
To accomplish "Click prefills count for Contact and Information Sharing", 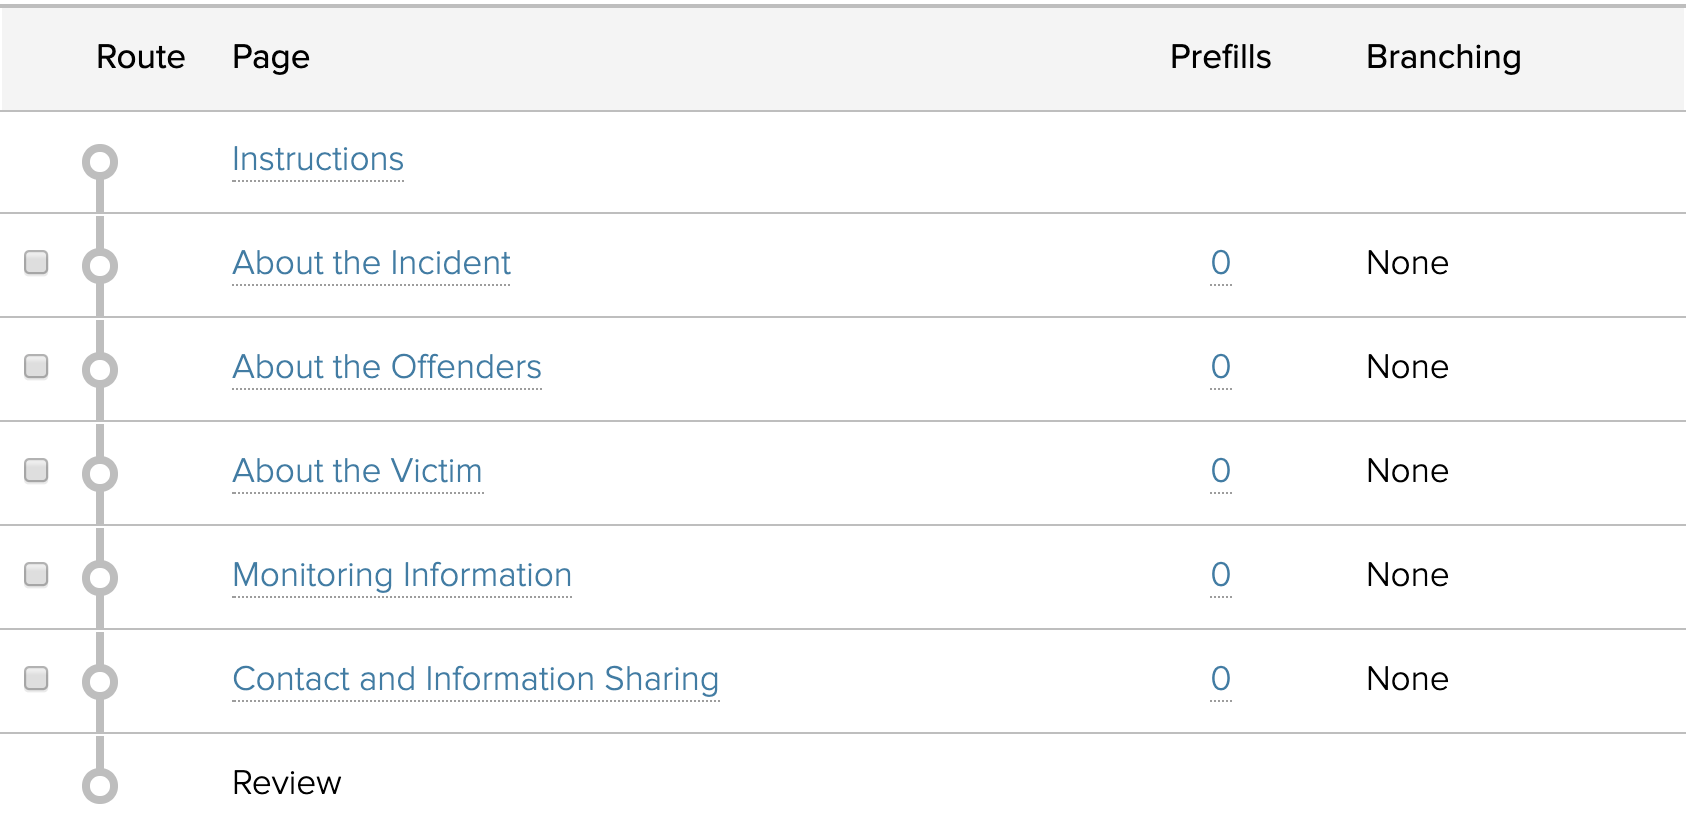I will pos(1220,679).
